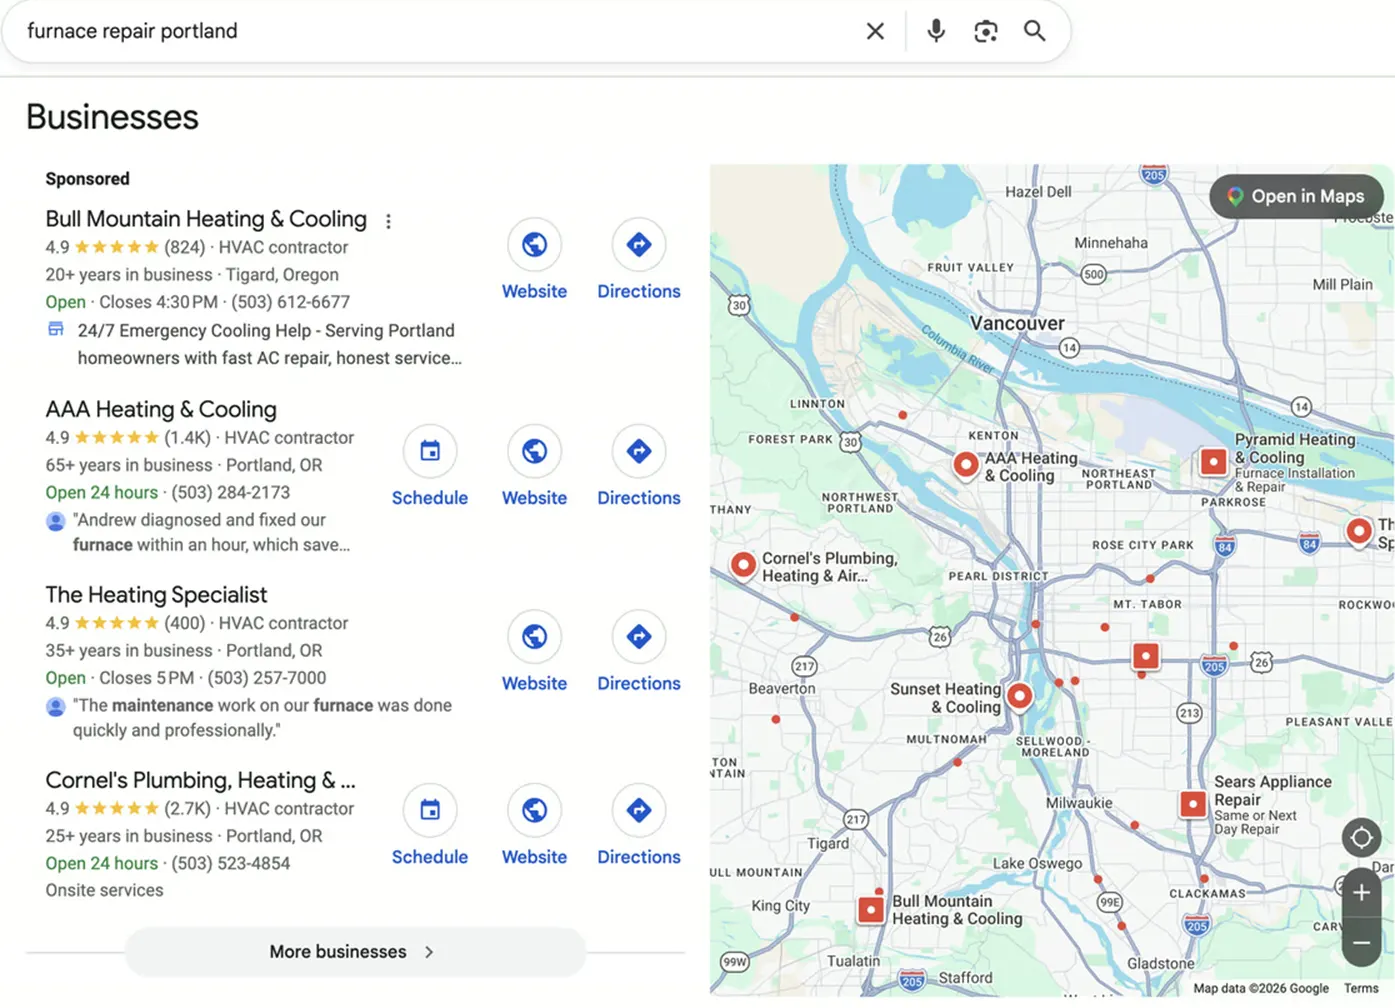The height and width of the screenshot is (1008, 1395).
Task: Open The Heating Specialist website globe icon
Action: pyautogui.click(x=534, y=636)
